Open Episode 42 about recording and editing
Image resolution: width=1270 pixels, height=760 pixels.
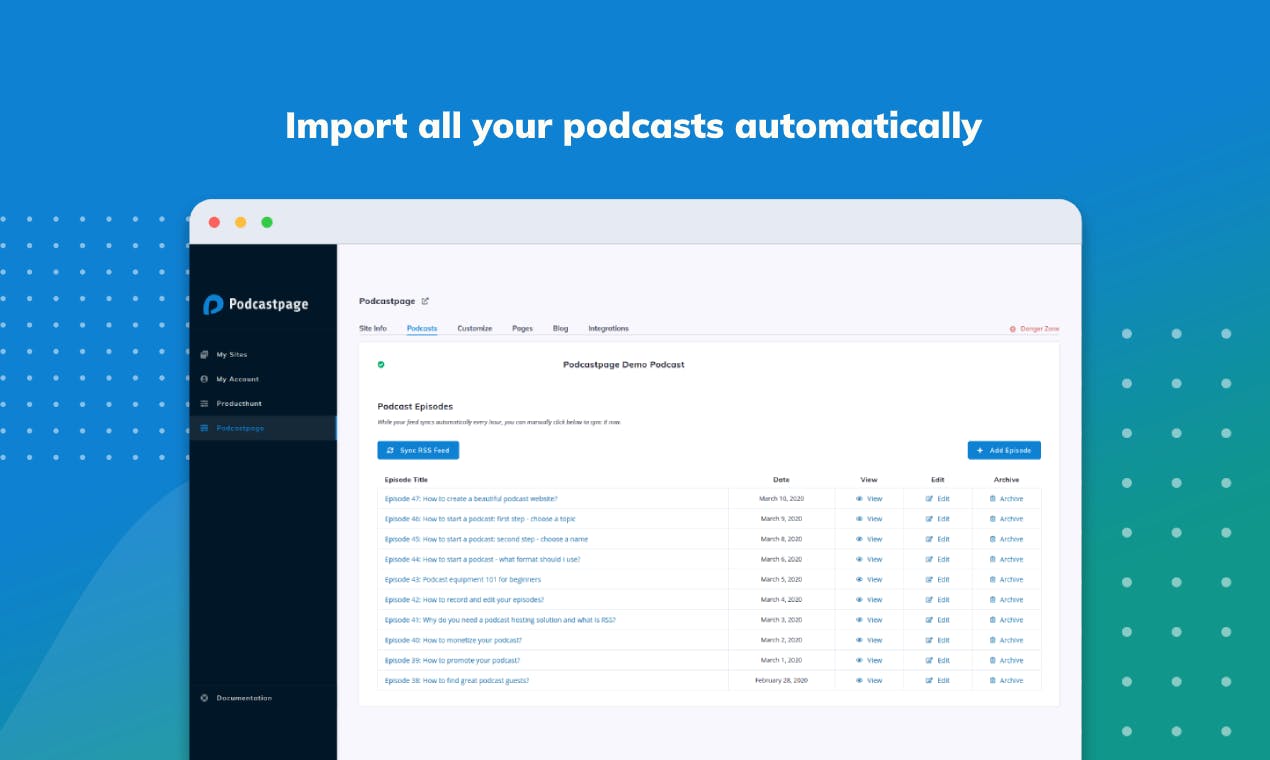click(x=464, y=599)
